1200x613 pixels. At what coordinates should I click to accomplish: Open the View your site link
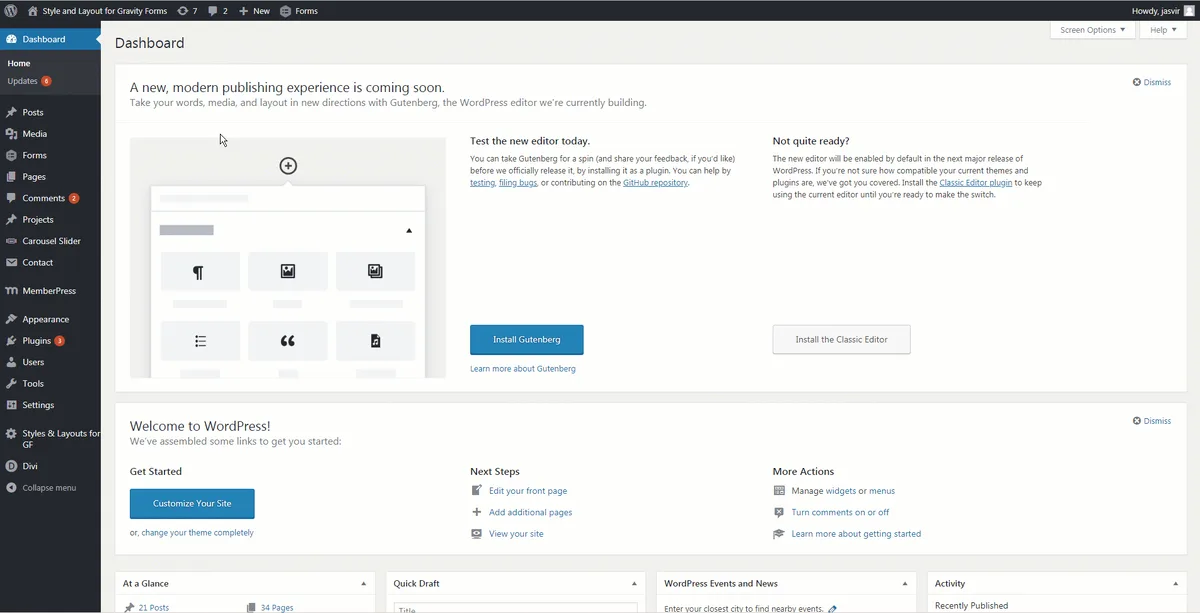pyautogui.click(x=516, y=534)
